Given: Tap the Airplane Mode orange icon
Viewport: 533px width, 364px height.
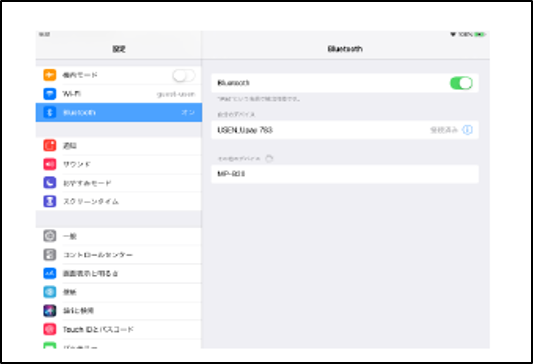Looking at the screenshot, I should [50, 75].
